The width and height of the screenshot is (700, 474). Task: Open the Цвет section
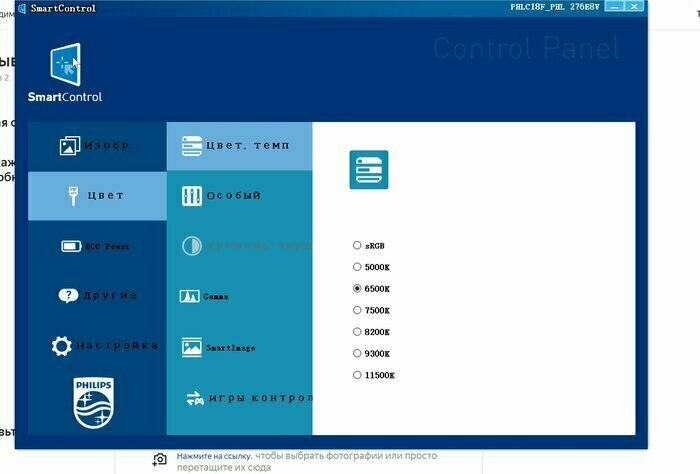[x=97, y=196]
